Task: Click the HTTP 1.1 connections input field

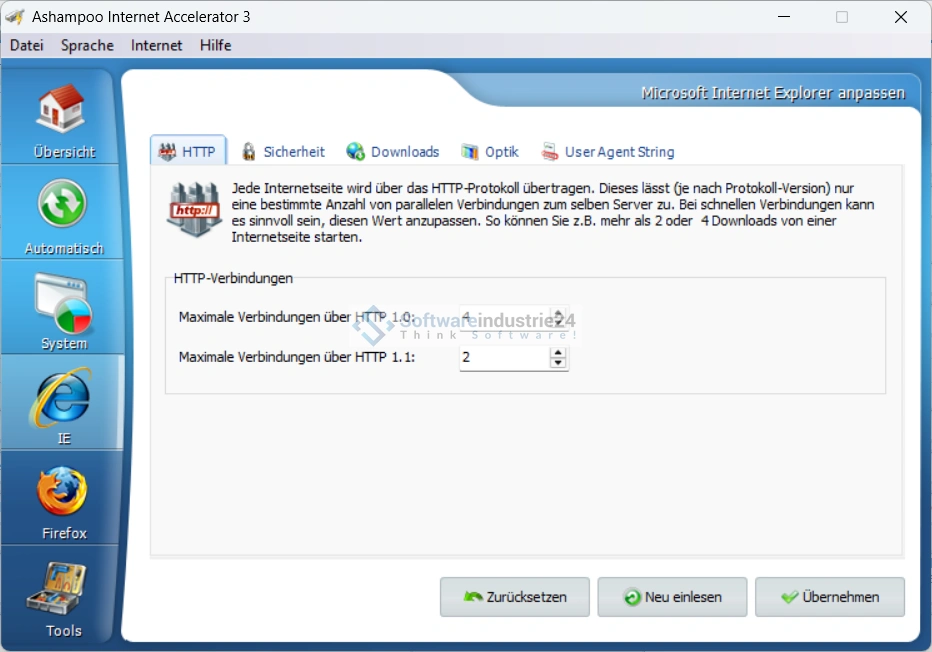Action: coord(503,357)
